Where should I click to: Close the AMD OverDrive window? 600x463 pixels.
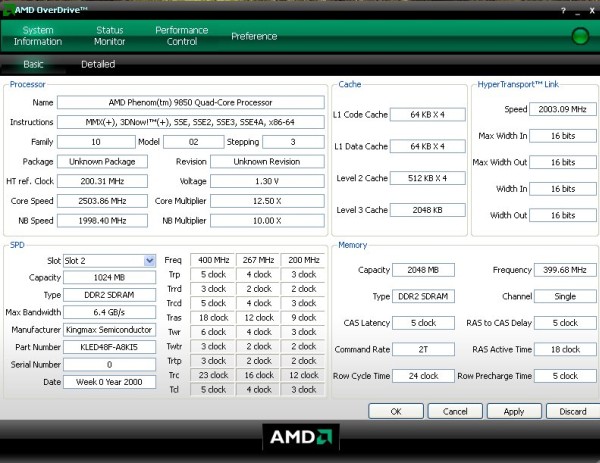click(x=592, y=11)
